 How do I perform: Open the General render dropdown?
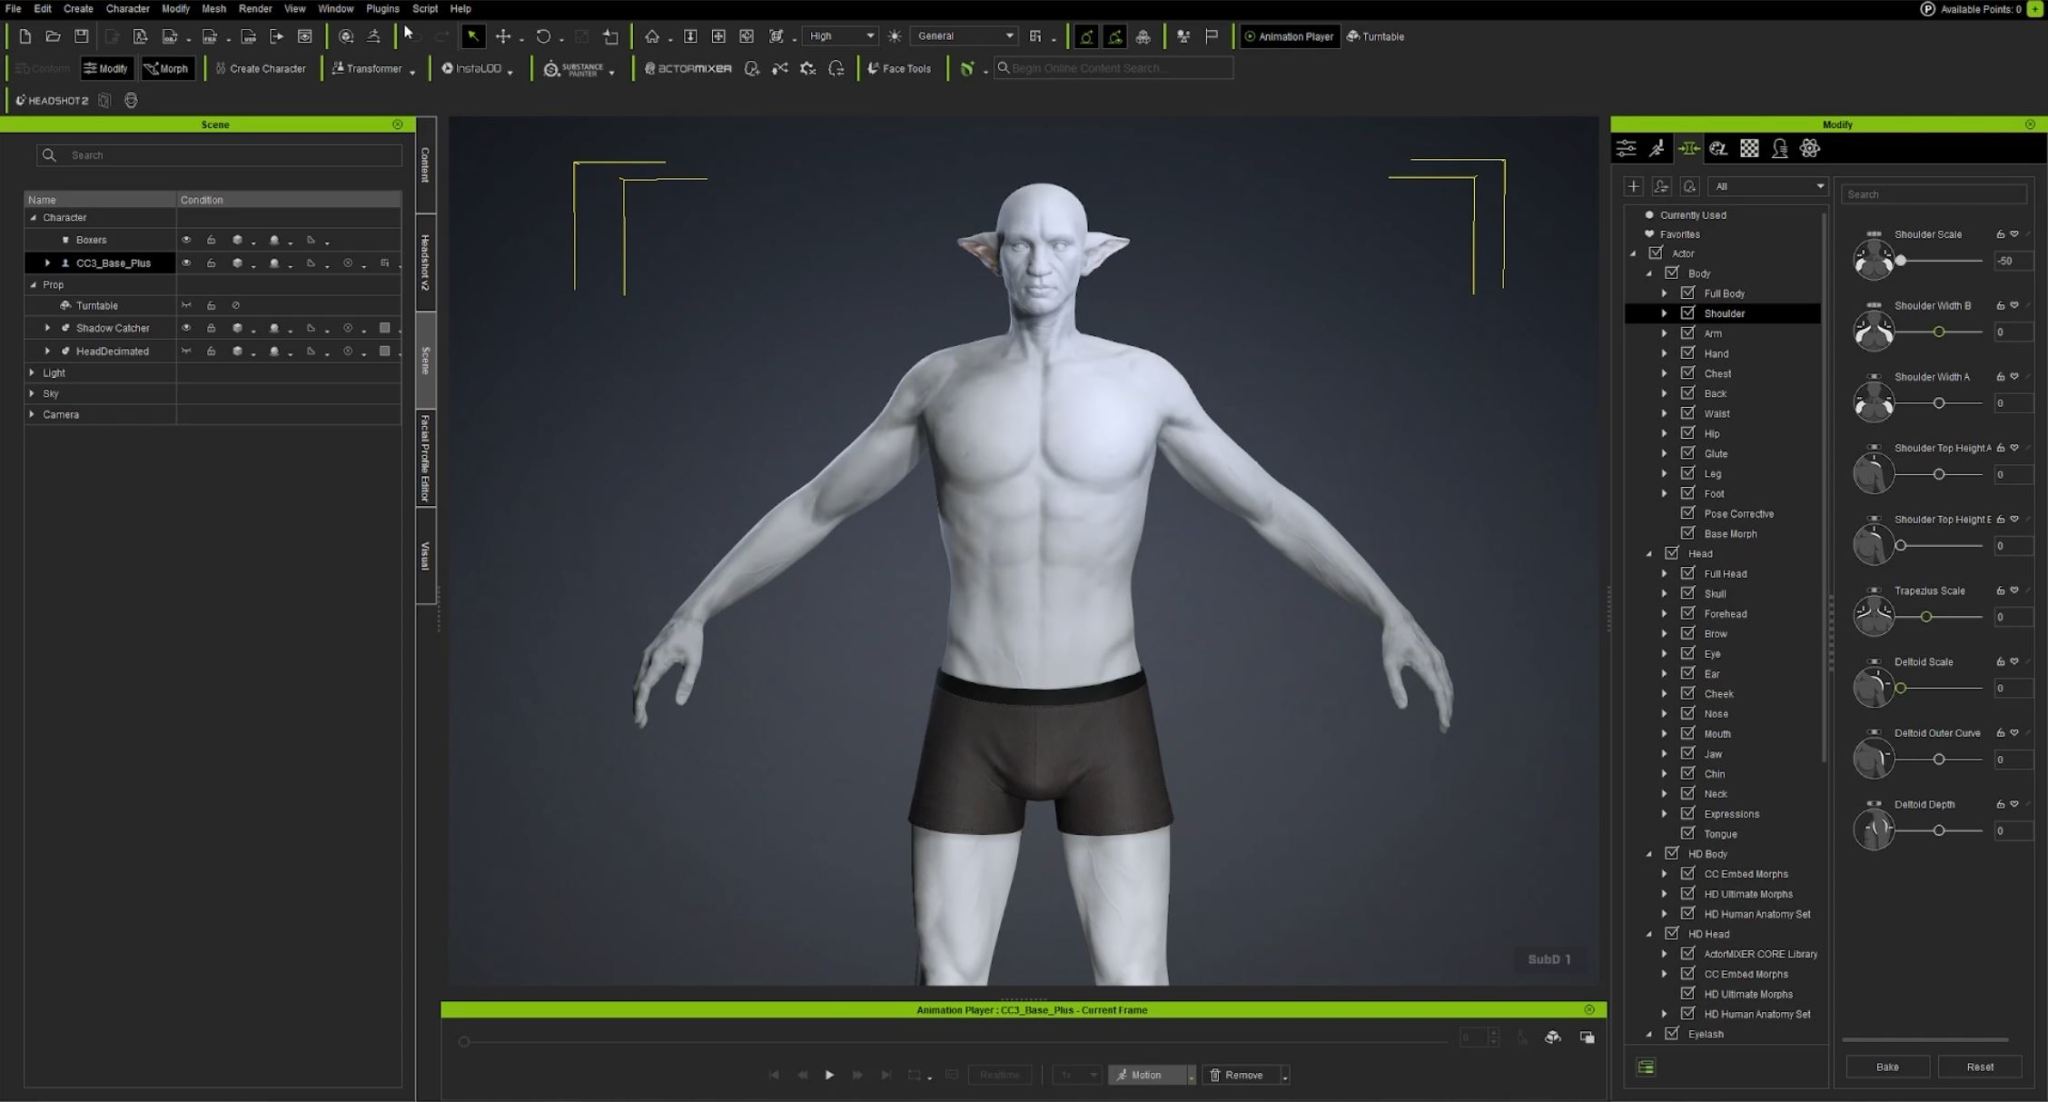point(964,36)
